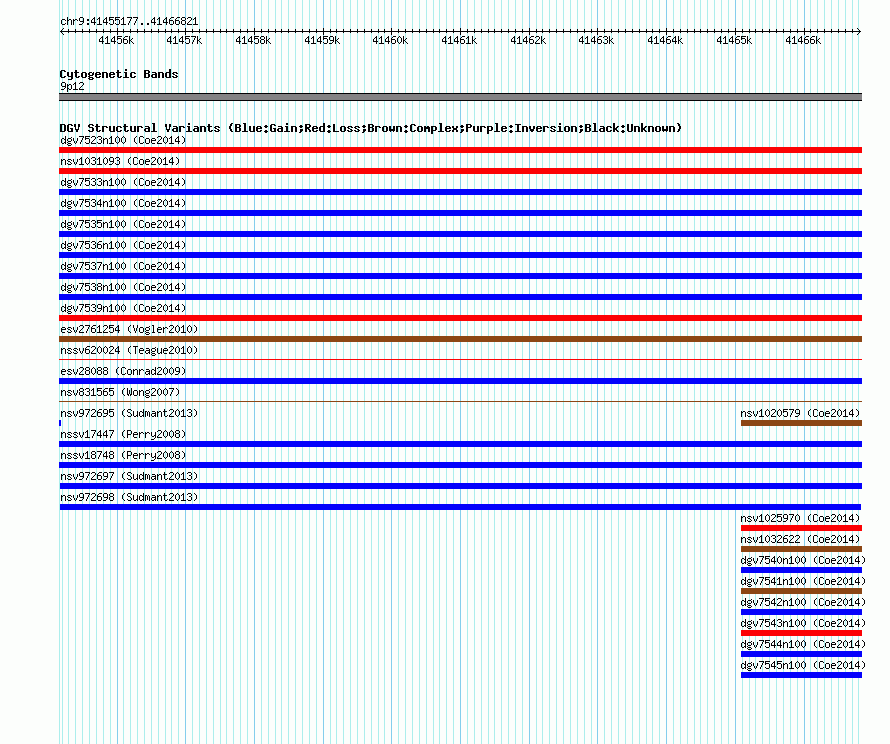The width and height of the screenshot is (890, 744).
Task: Select nsv1020579 (Coe2014) label
Action: pos(800,413)
